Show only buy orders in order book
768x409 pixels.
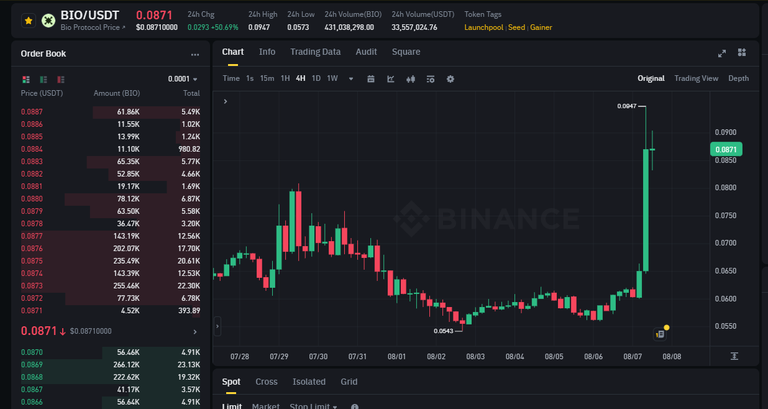point(44,79)
